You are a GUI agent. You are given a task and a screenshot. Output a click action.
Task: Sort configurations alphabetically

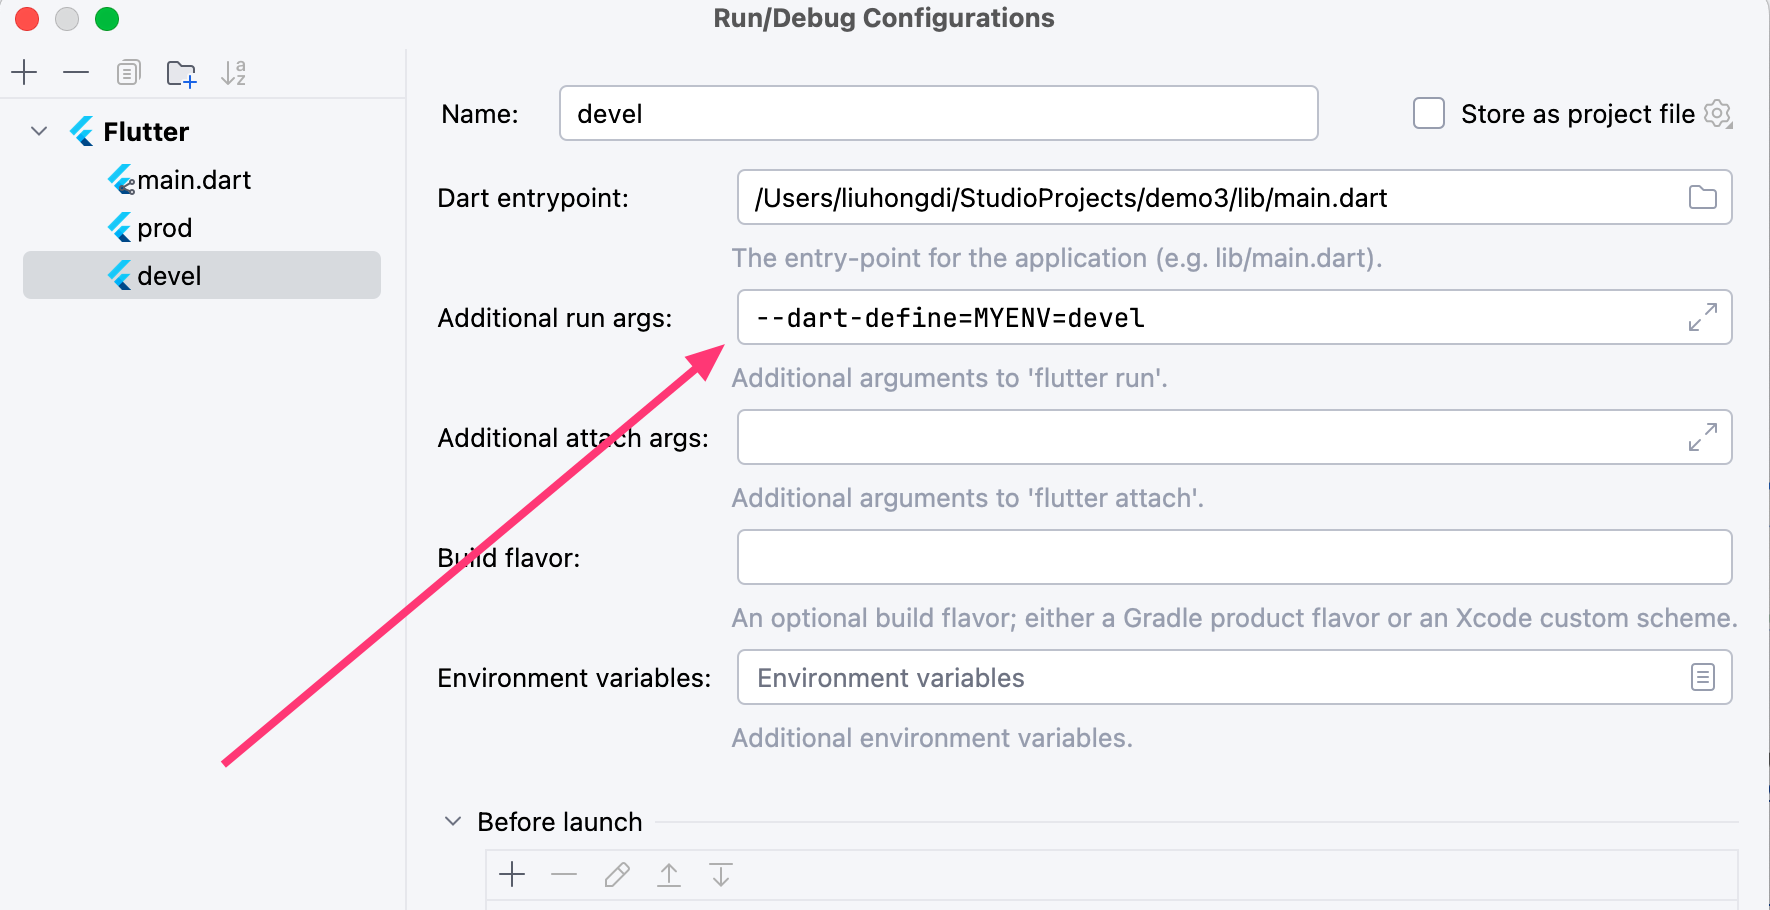pyautogui.click(x=233, y=73)
